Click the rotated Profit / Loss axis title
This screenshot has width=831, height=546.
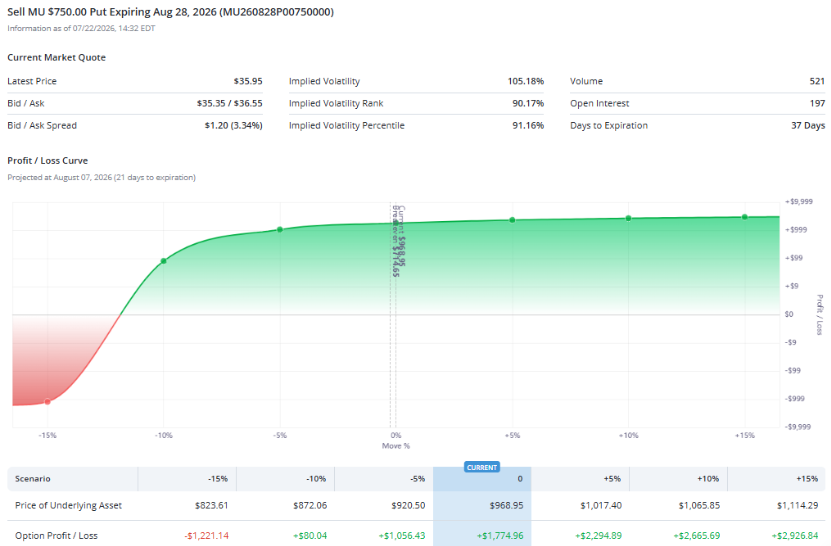point(819,315)
